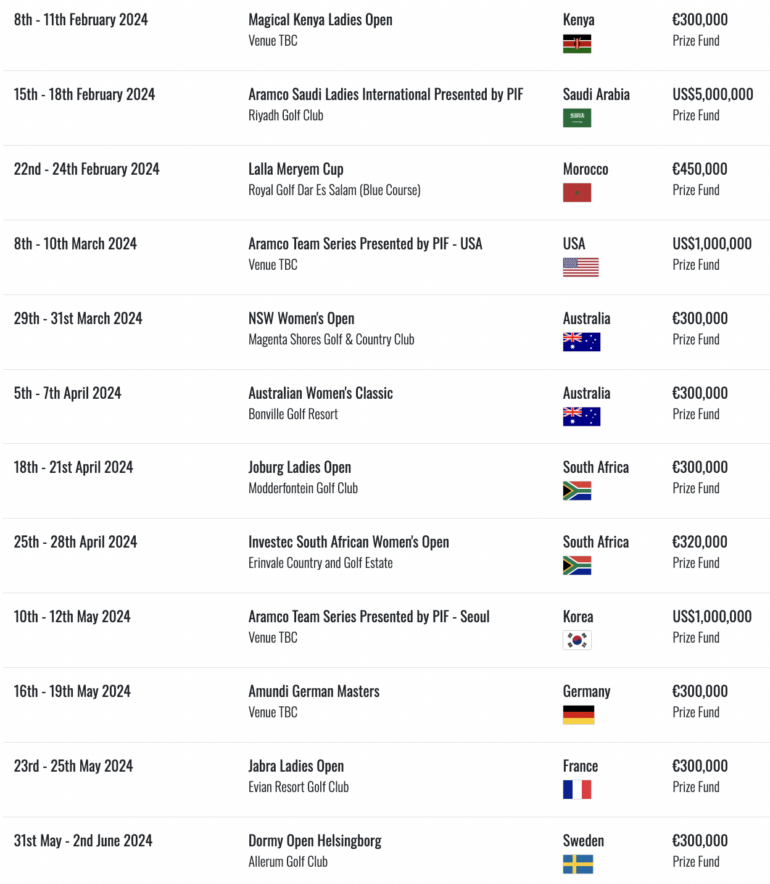This screenshot has width=770, height=884.
Task: Click the Sweden flag icon
Action: pyautogui.click(x=578, y=864)
